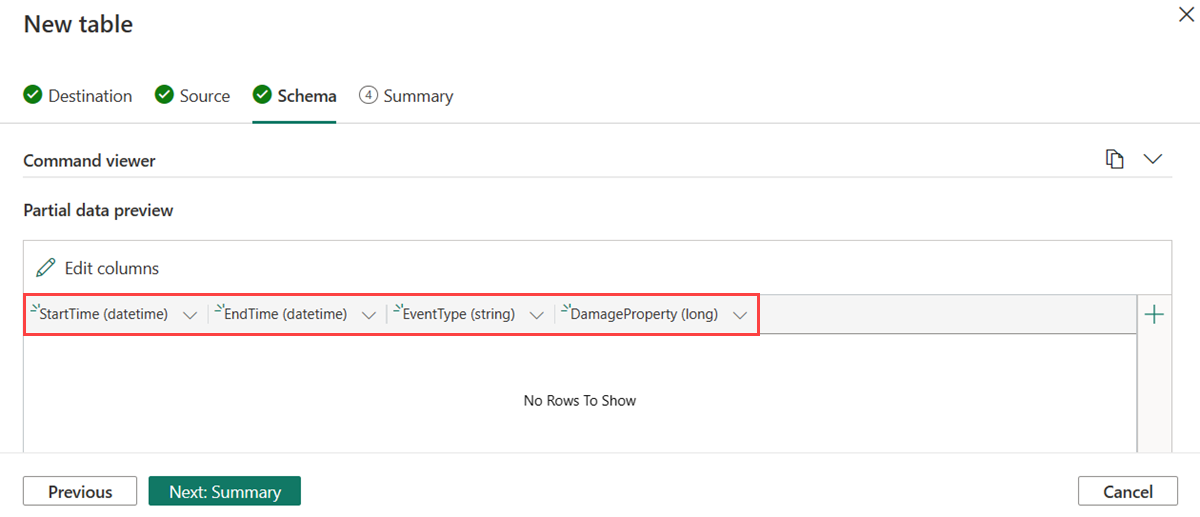This screenshot has width=1200, height=517.
Task: Click the Summary step number 4 icon
Action: (x=368, y=95)
